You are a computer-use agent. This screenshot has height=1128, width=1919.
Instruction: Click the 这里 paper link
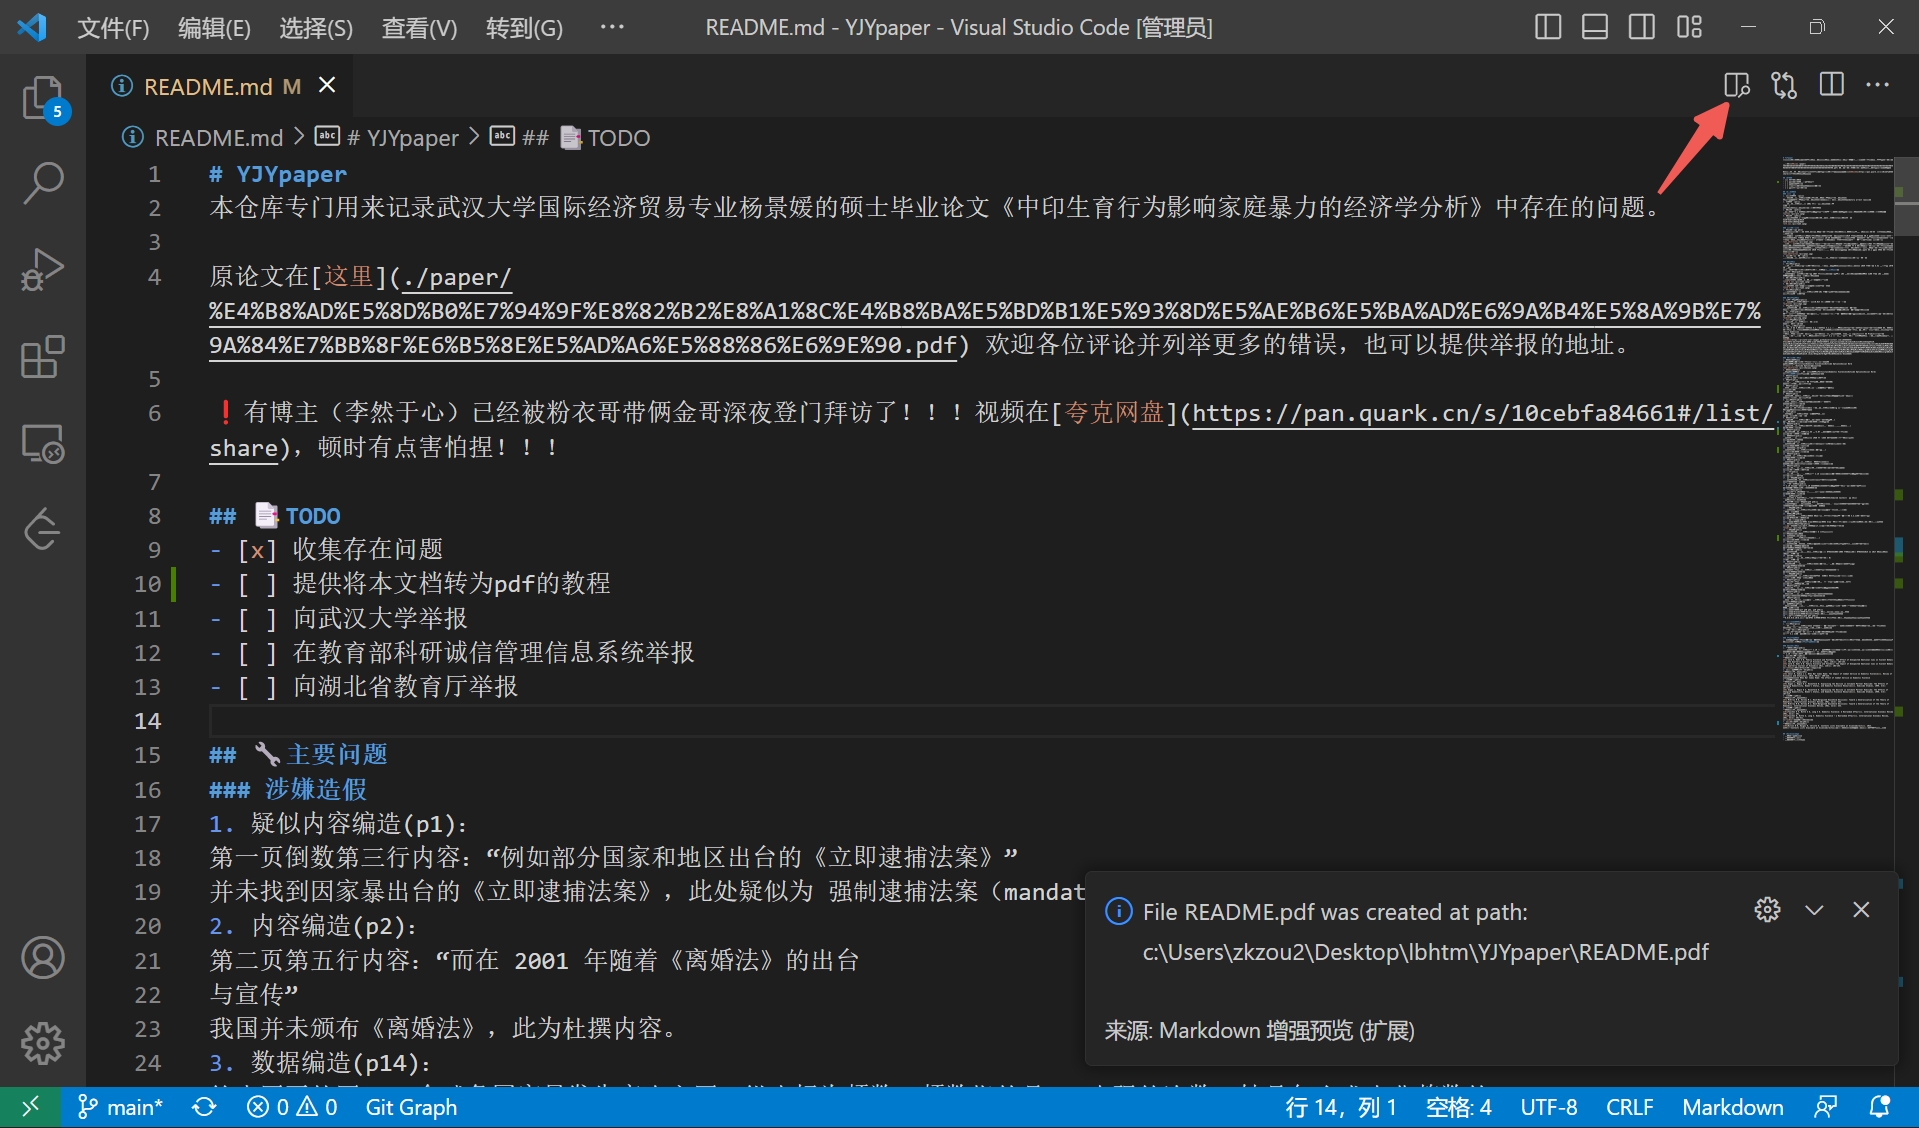pos(348,276)
